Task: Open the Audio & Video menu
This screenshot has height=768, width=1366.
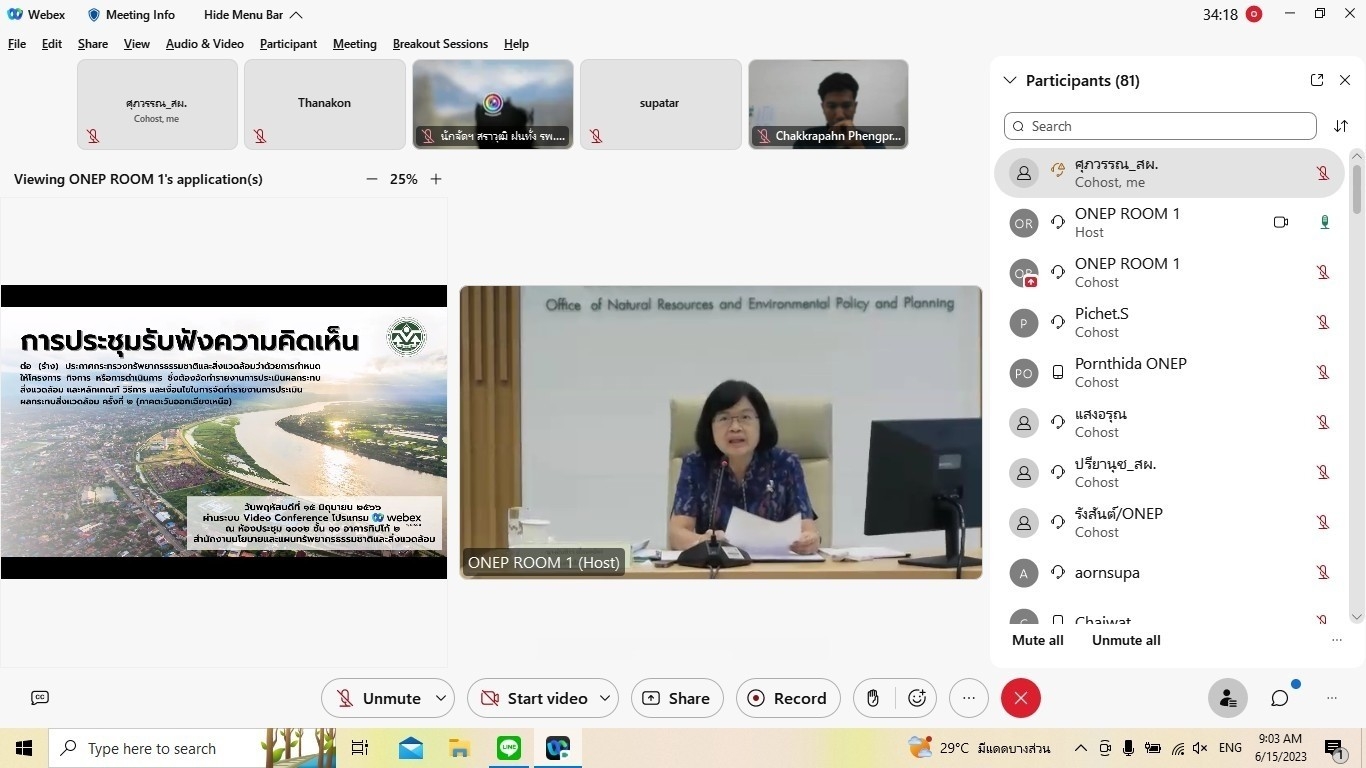Action: pos(204,44)
